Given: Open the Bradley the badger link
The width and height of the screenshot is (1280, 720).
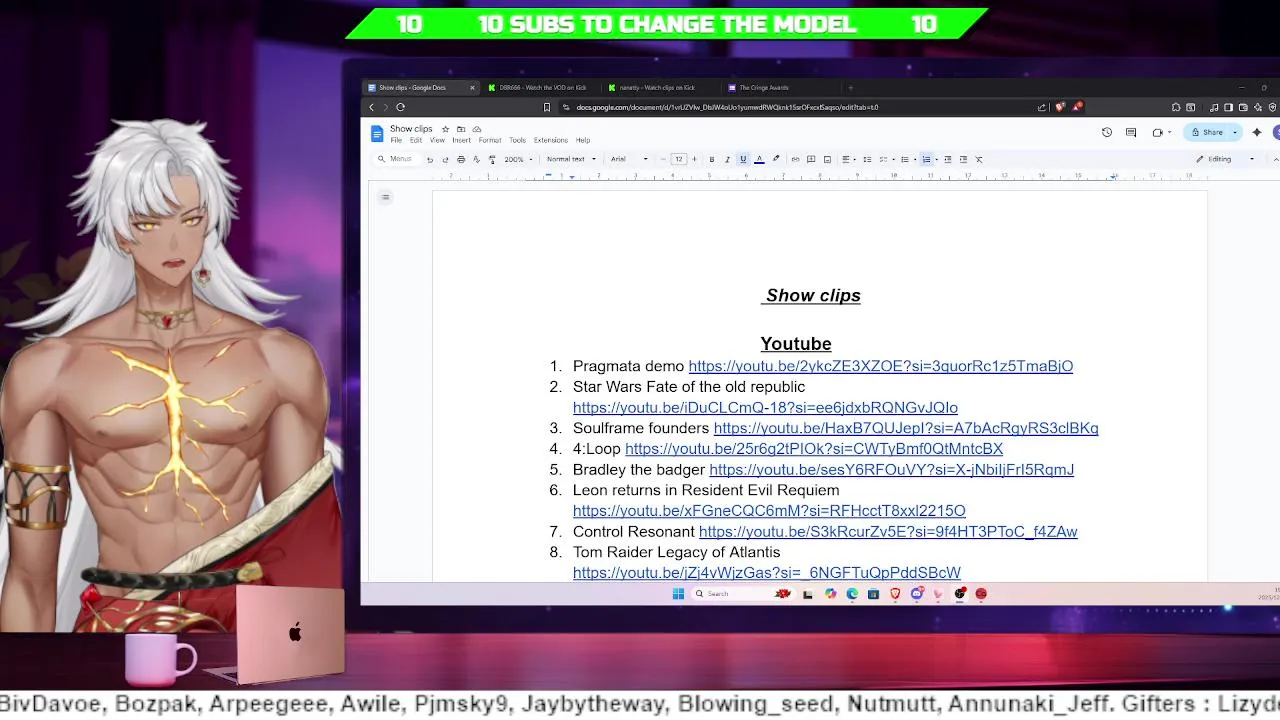Looking at the screenshot, I should [x=892, y=470].
